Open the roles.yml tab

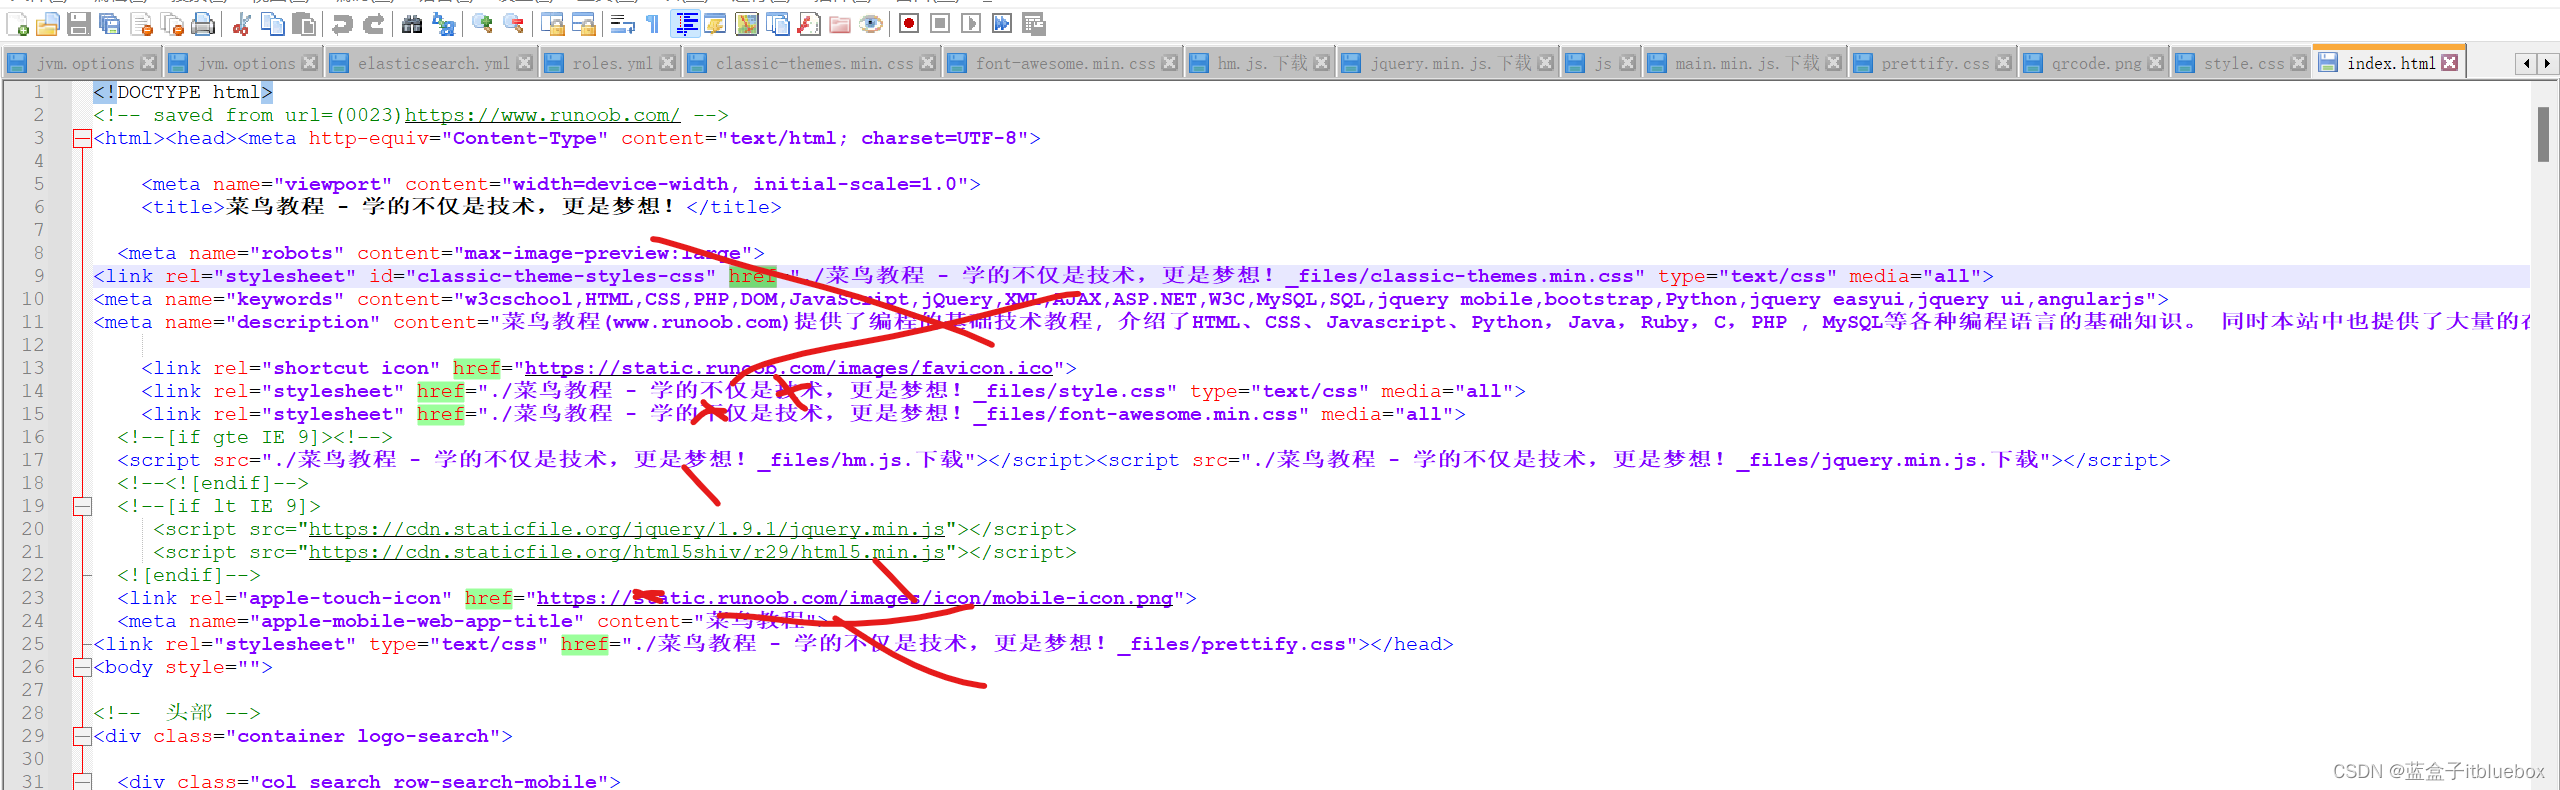(x=611, y=63)
